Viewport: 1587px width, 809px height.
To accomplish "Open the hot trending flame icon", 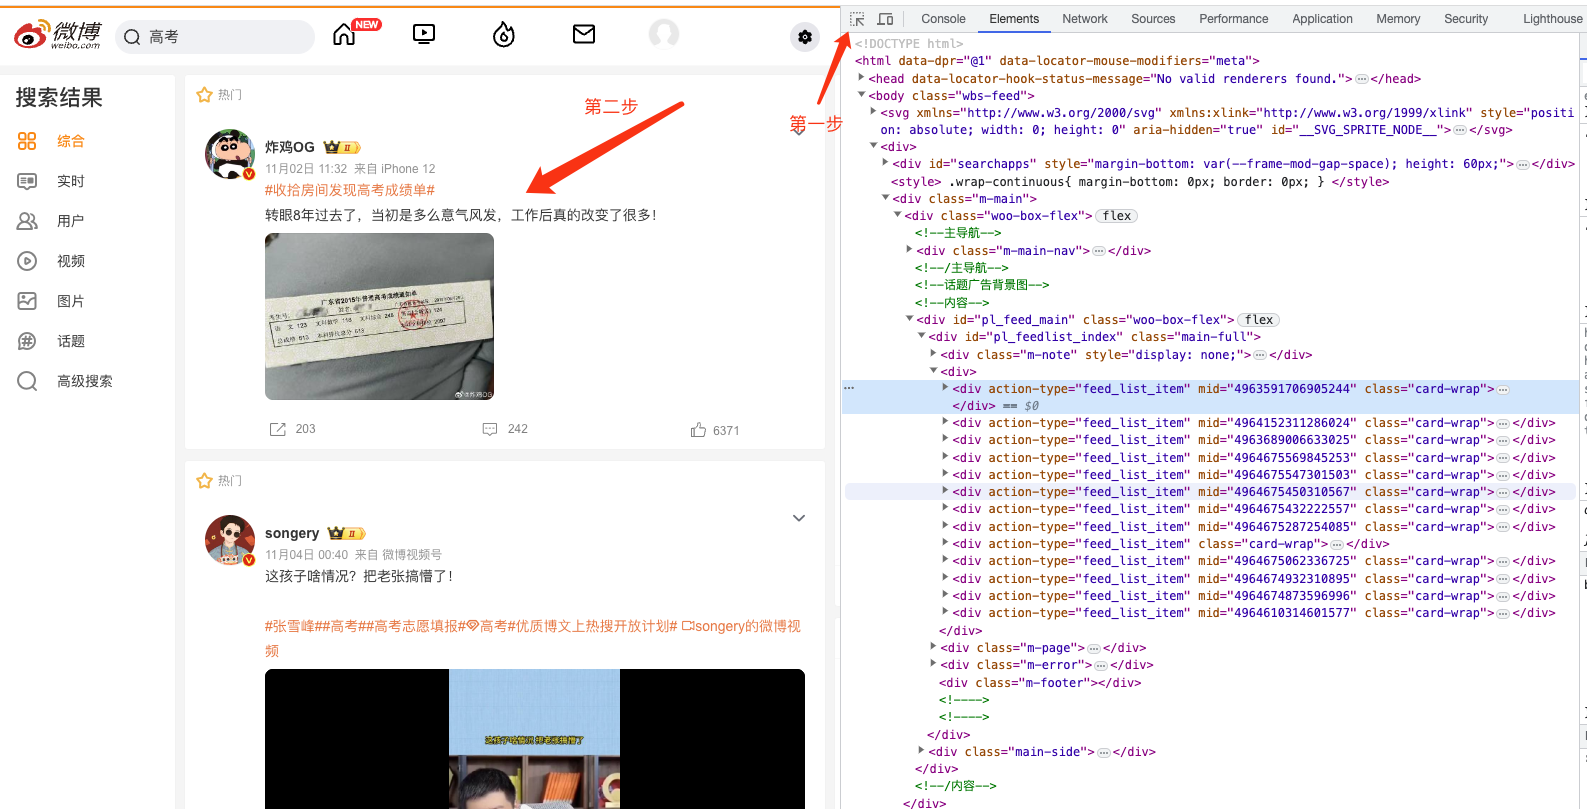I will (x=504, y=35).
